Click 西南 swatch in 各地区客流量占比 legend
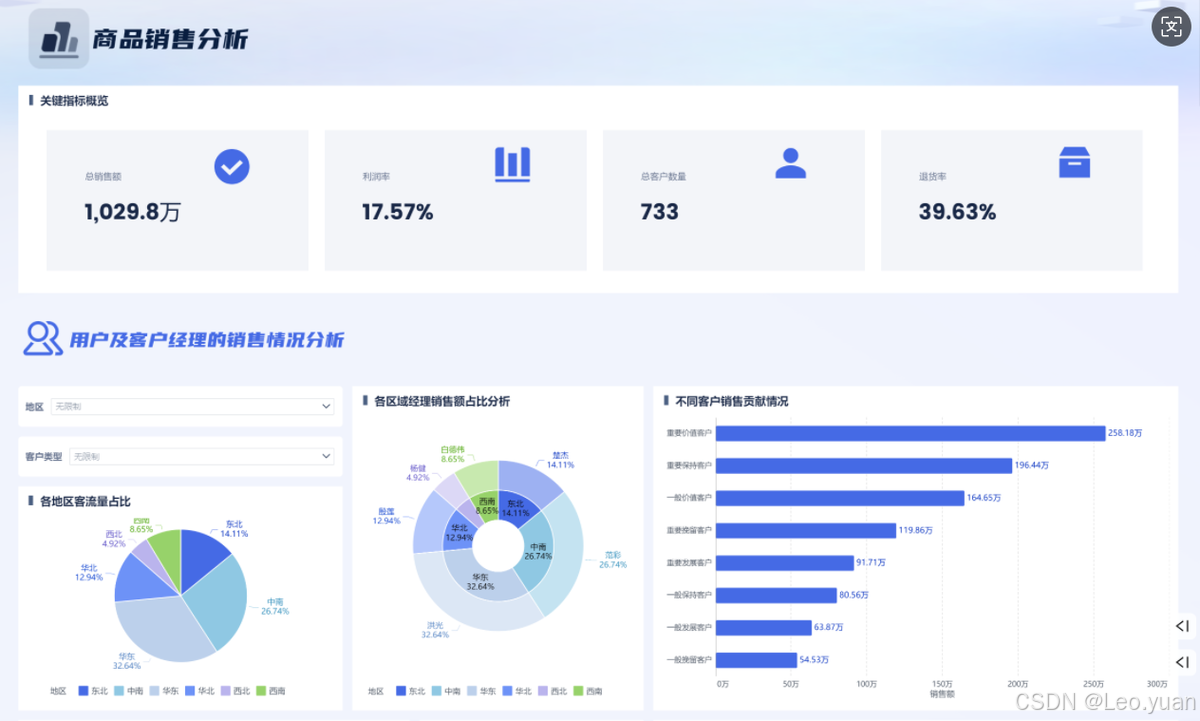The width and height of the screenshot is (1200, 721). [261, 691]
